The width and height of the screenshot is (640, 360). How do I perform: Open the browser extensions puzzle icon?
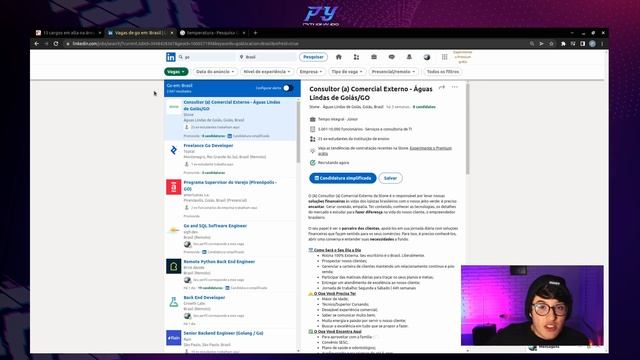coord(563,44)
